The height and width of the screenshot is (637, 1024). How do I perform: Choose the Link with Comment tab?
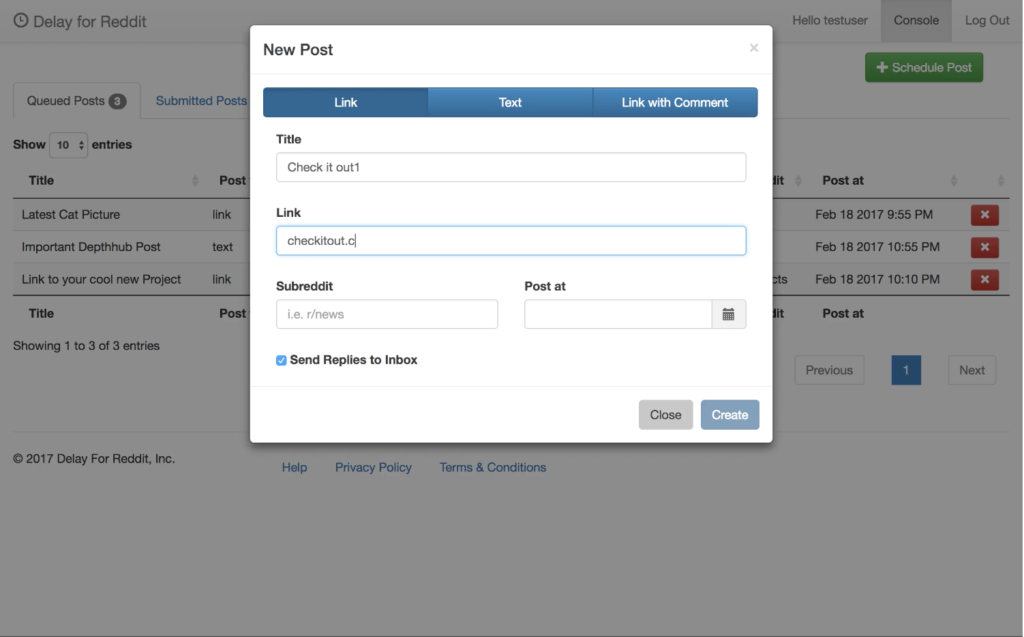tap(675, 103)
